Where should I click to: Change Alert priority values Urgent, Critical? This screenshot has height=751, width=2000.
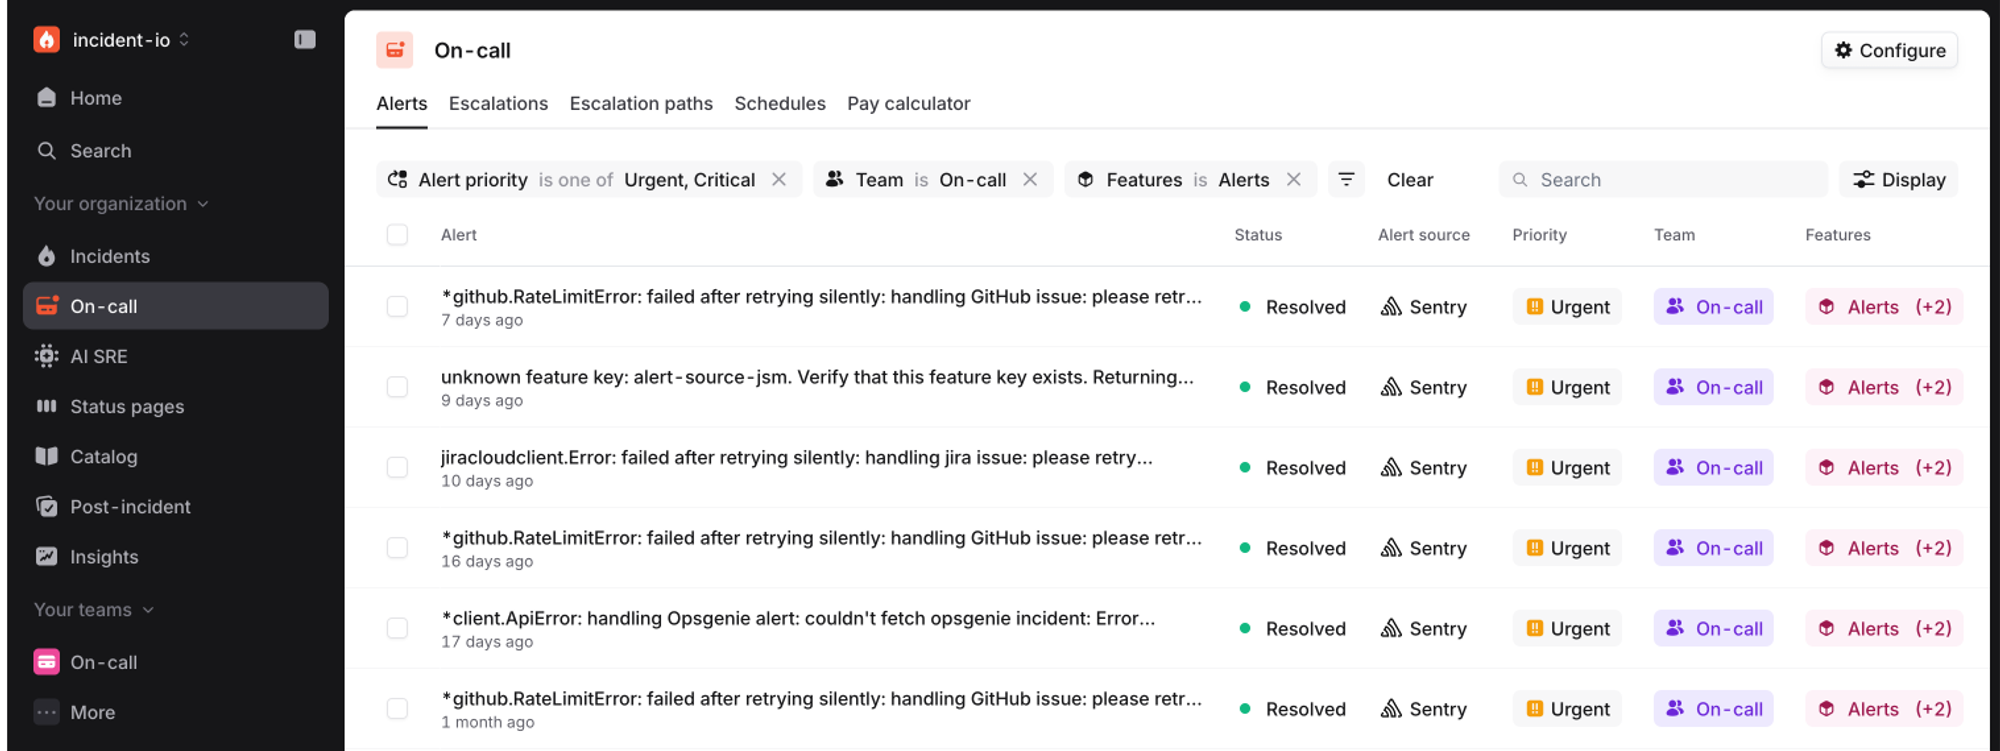coord(689,180)
